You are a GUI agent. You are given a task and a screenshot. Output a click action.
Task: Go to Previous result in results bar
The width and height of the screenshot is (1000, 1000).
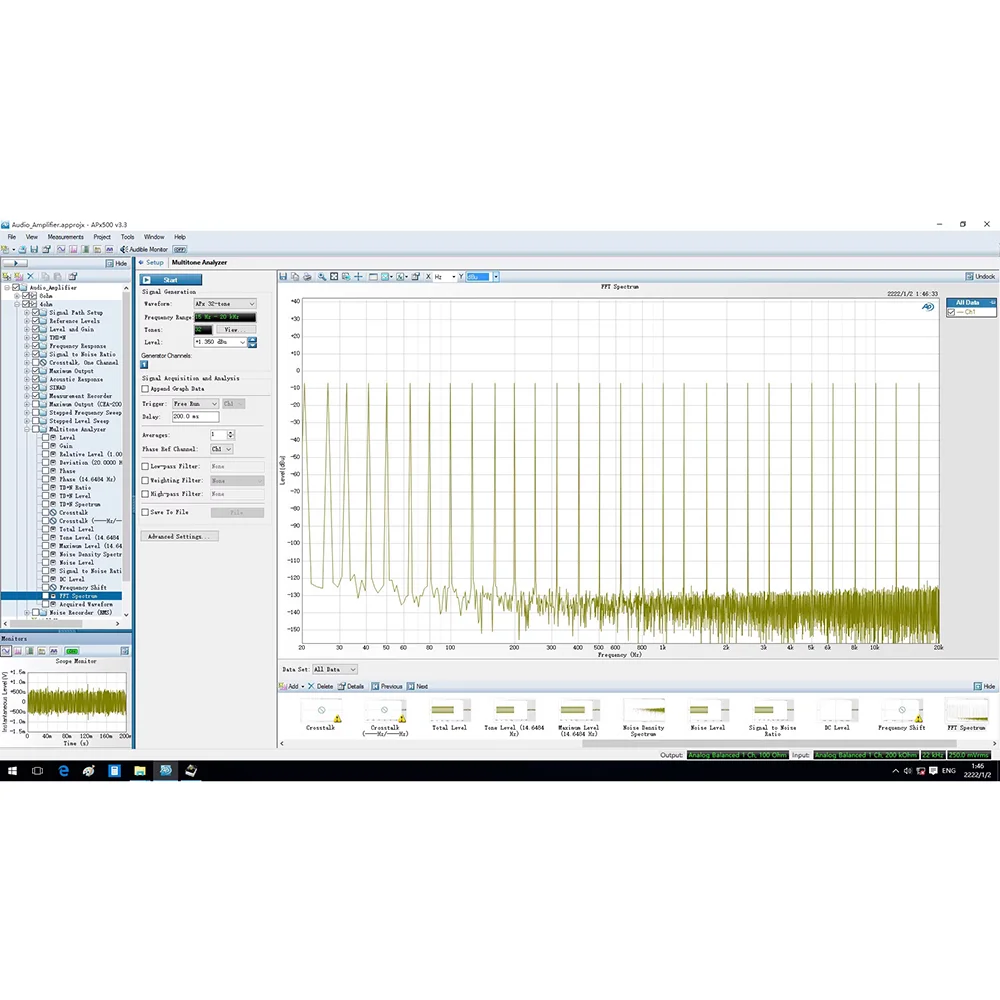tap(375, 687)
